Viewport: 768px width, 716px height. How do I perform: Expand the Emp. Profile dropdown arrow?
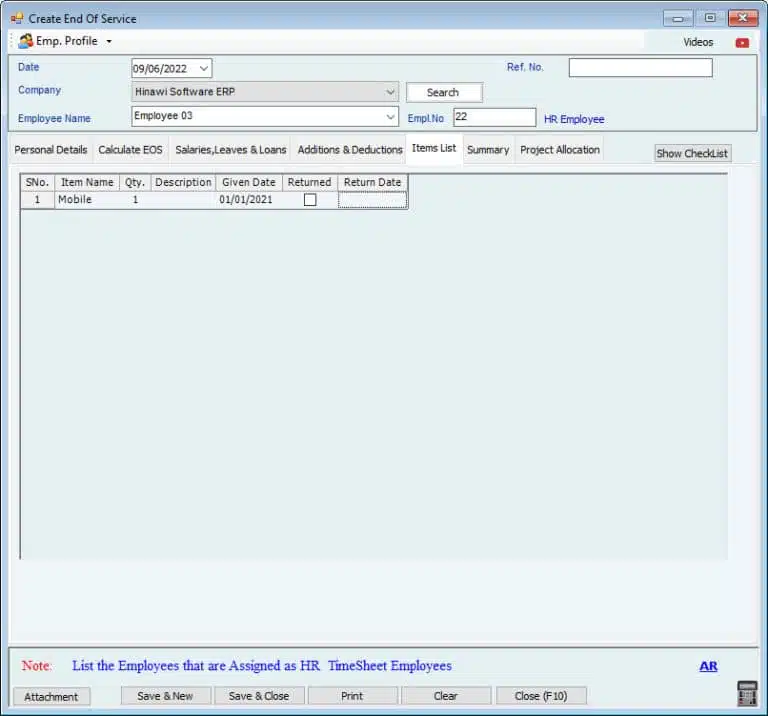pyautogui.click(x=109, y=42)
